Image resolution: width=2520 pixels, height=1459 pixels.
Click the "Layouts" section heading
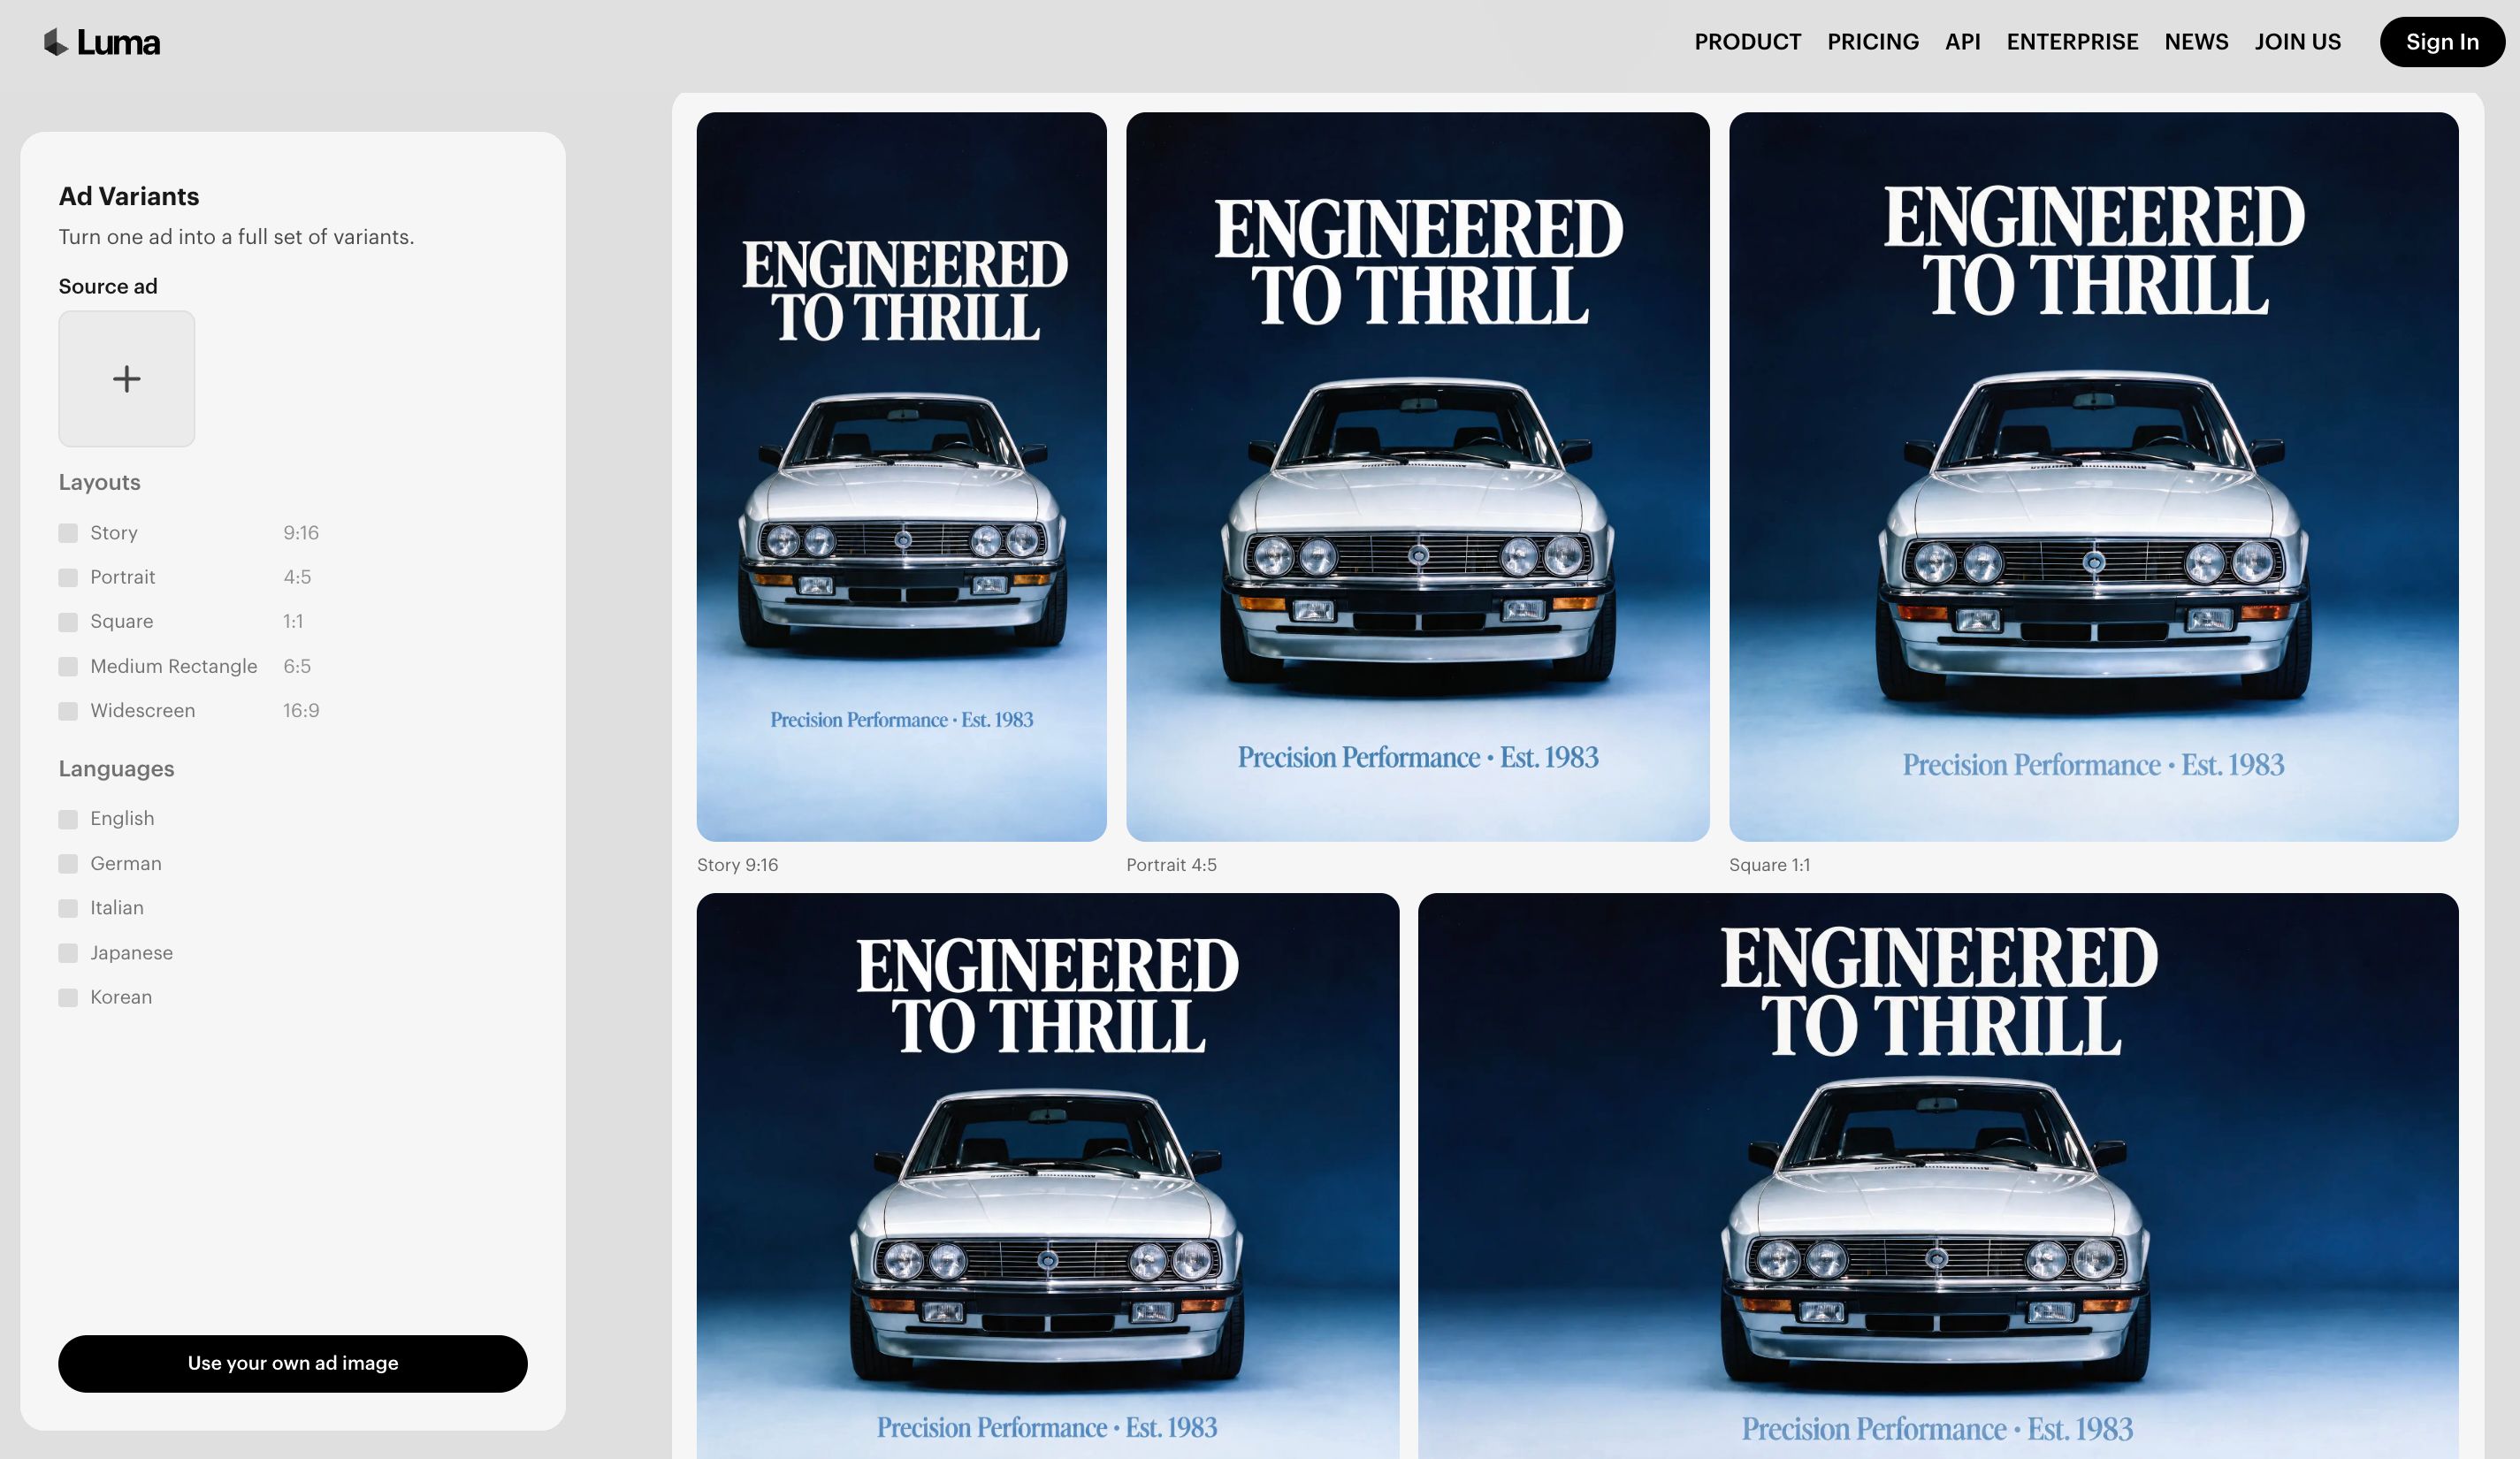[99, 482]
